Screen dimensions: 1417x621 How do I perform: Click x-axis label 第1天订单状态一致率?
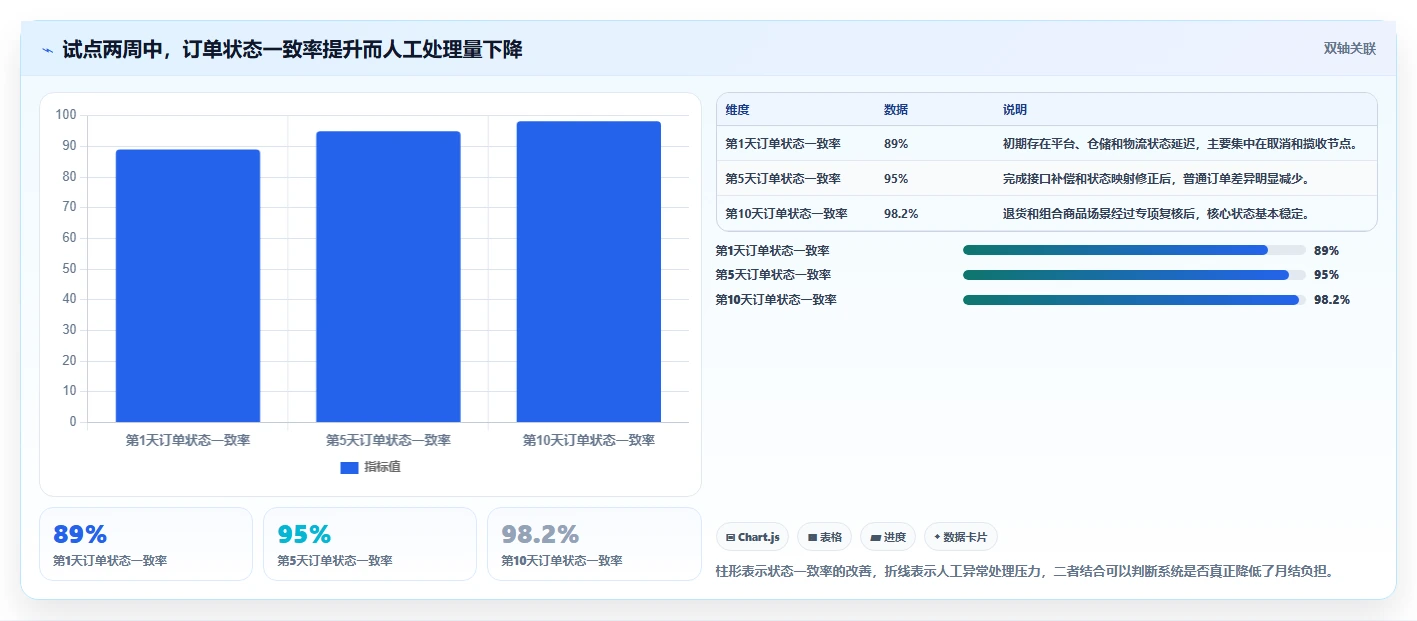click(188, 440)
